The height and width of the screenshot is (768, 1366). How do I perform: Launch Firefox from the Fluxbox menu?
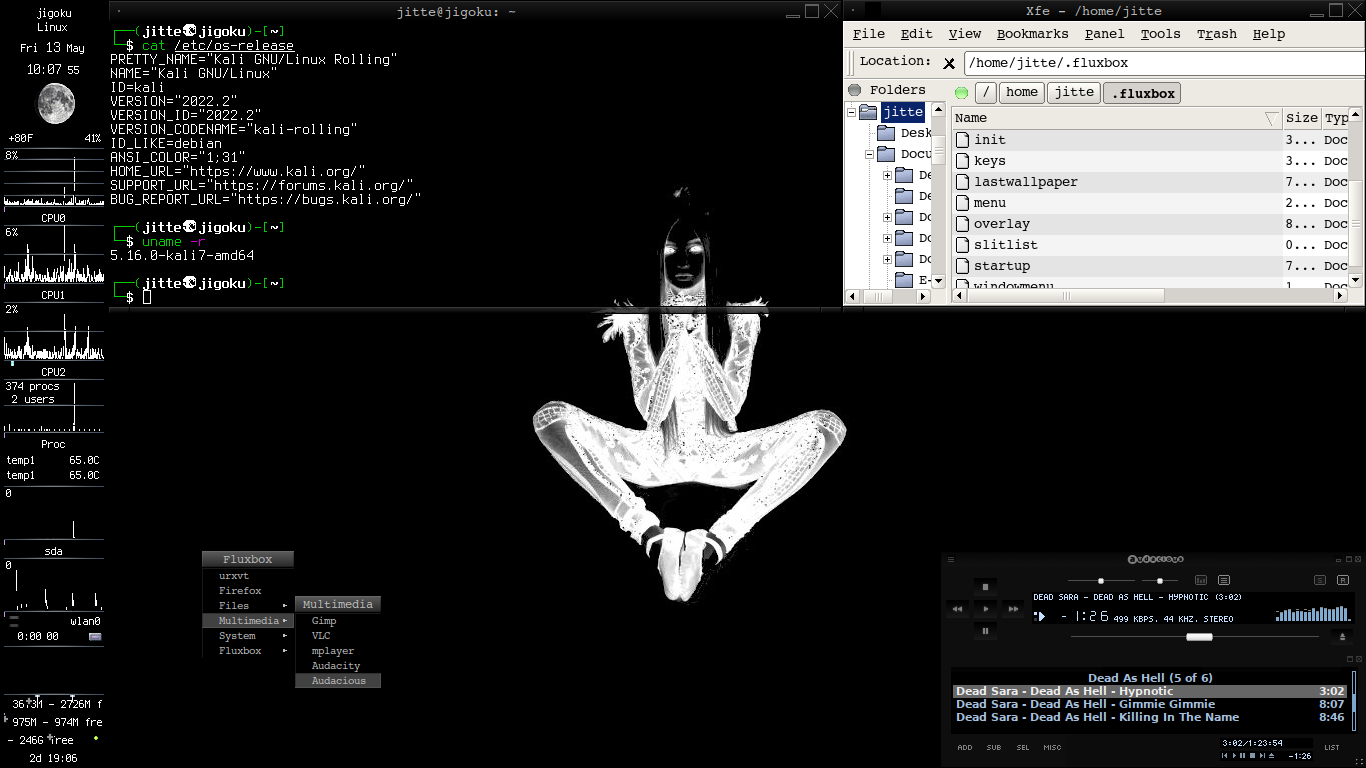click(248, 591)
